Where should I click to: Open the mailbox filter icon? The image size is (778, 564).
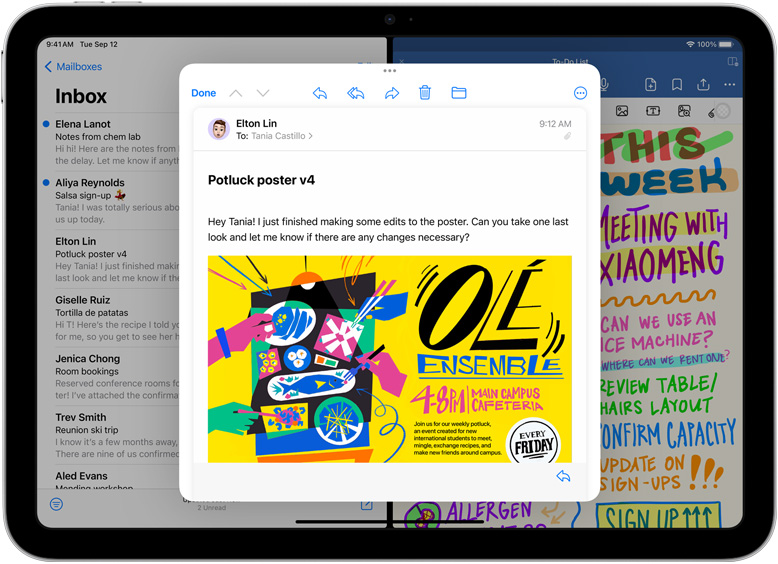pos(56,504)
